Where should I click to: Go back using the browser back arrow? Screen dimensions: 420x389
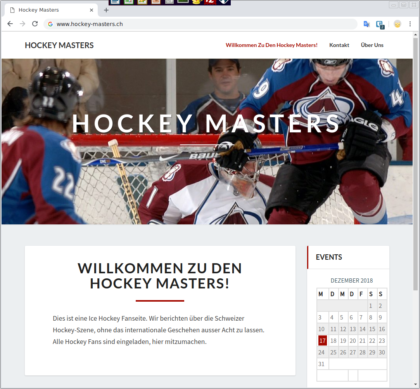click(x=10, y=24)
